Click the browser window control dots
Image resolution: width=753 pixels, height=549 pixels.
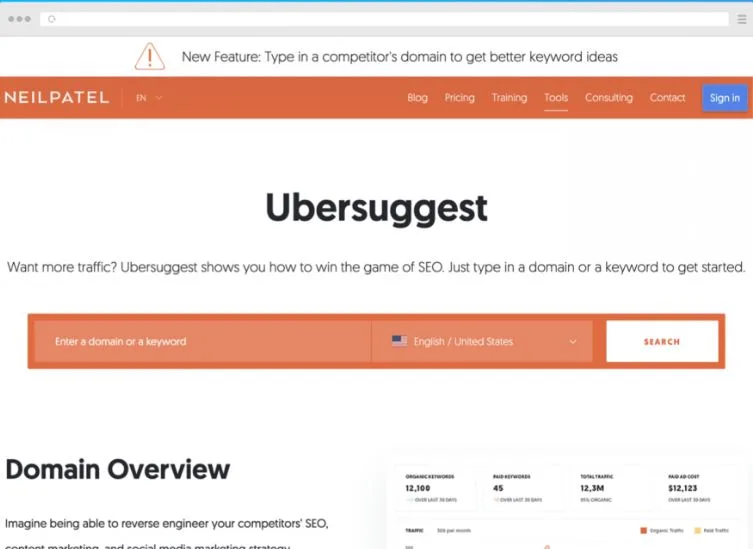click(20, 19)
